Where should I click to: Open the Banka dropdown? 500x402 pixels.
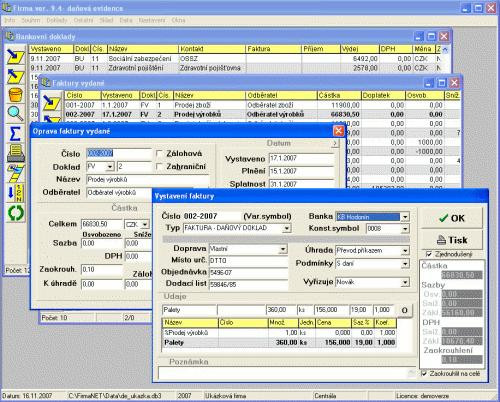405,217
